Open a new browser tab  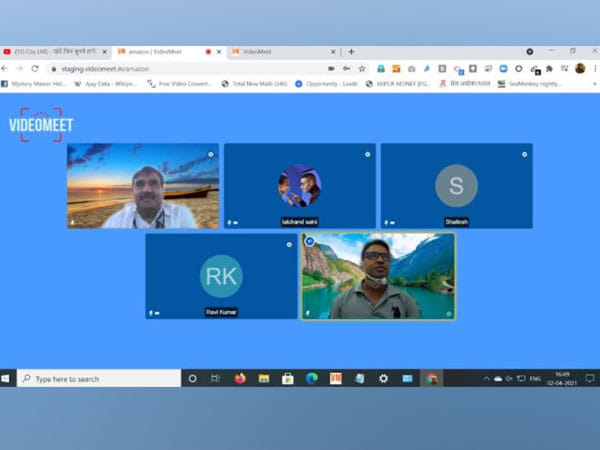(x=351, y=51)
